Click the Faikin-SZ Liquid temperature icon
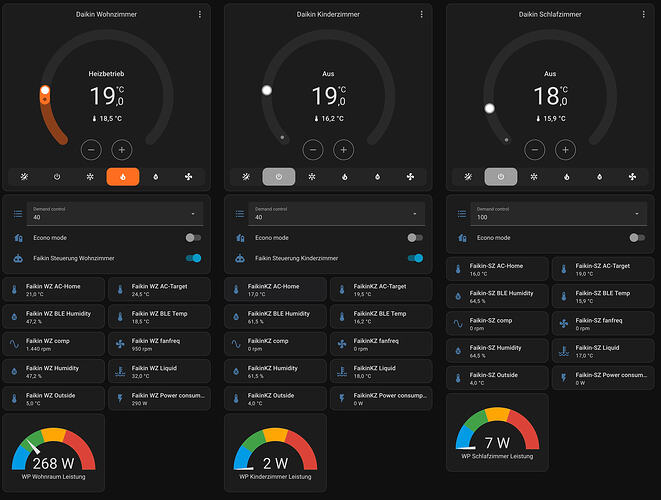Screen dimensions: 661x500 [x=564, y=351]
